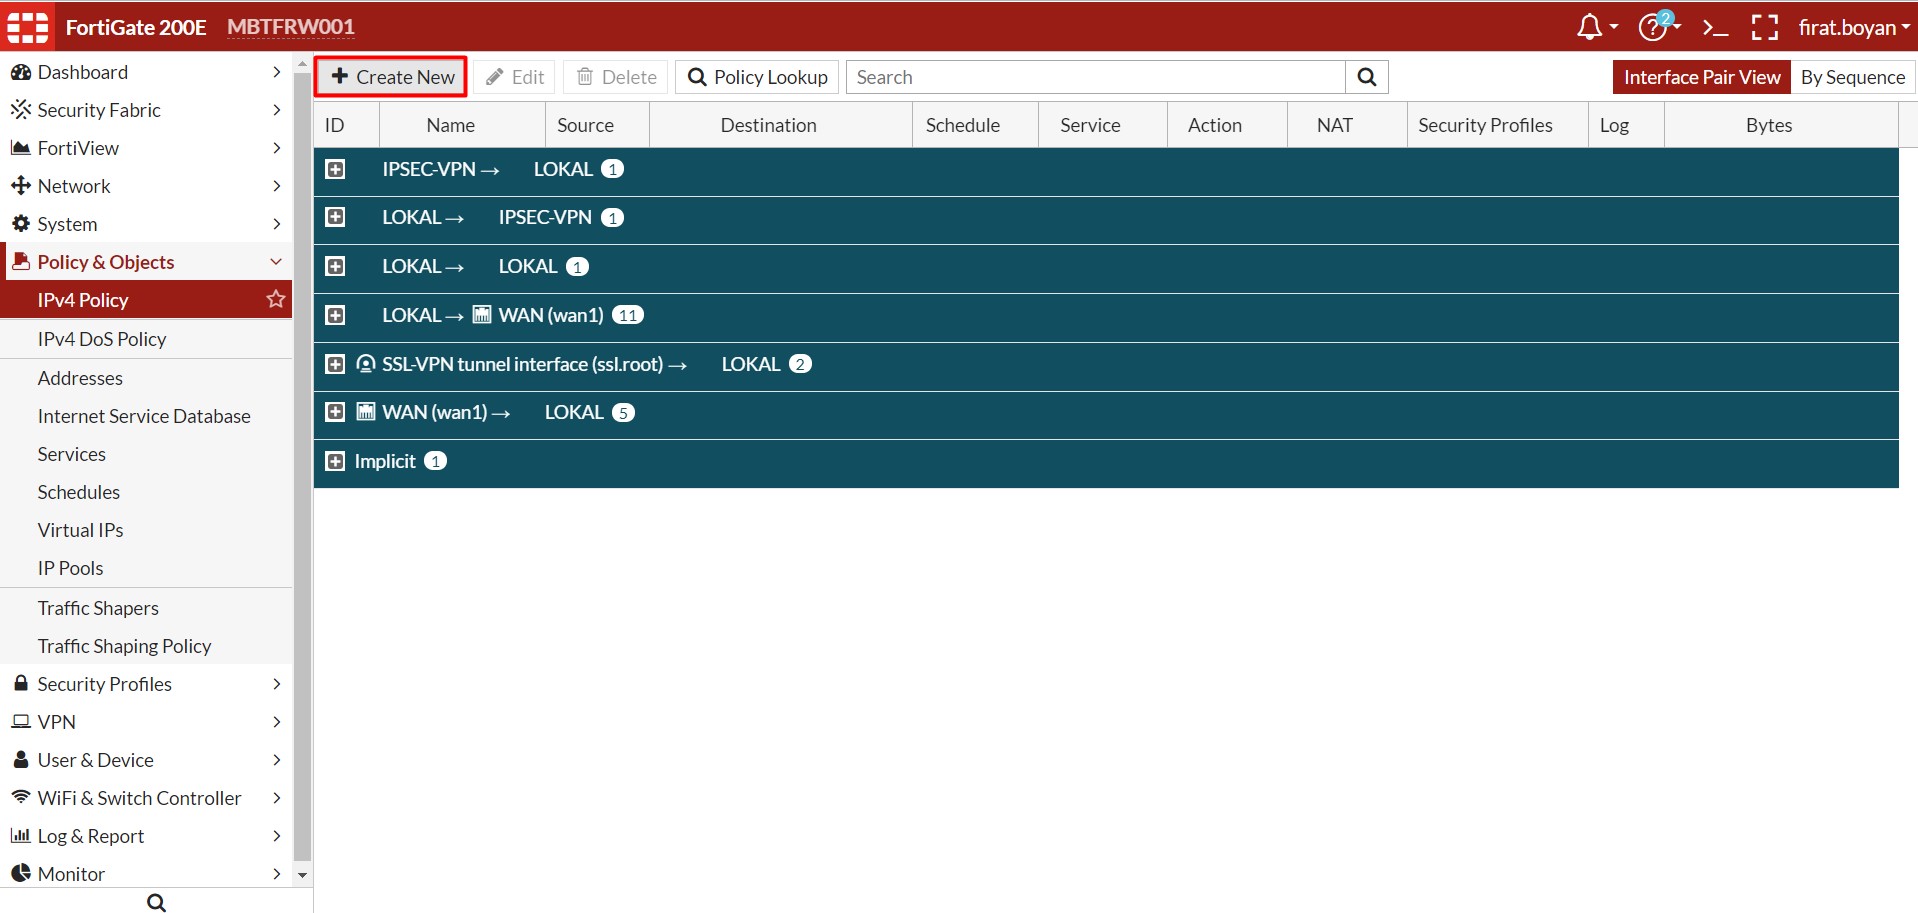Click the Delete button
The width and height of the screenshot is (1918, 913).
click(617, 77)
